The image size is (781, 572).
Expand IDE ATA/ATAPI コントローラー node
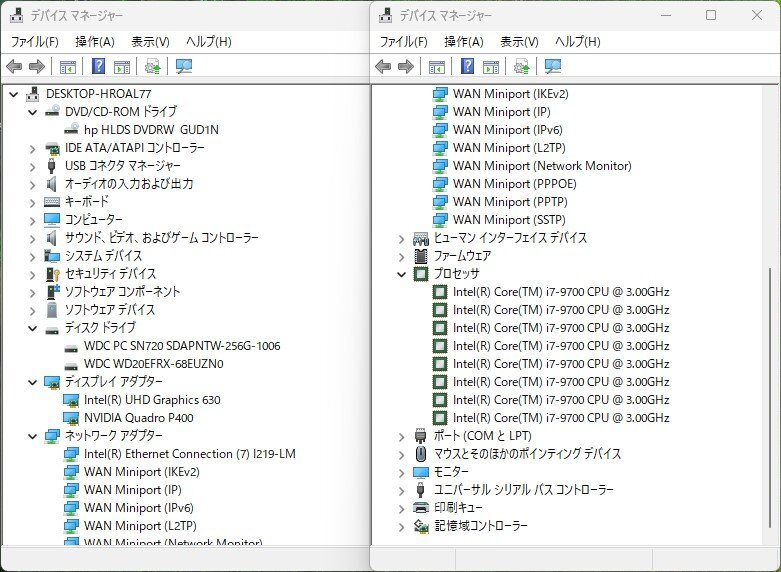tap(33, 148)
